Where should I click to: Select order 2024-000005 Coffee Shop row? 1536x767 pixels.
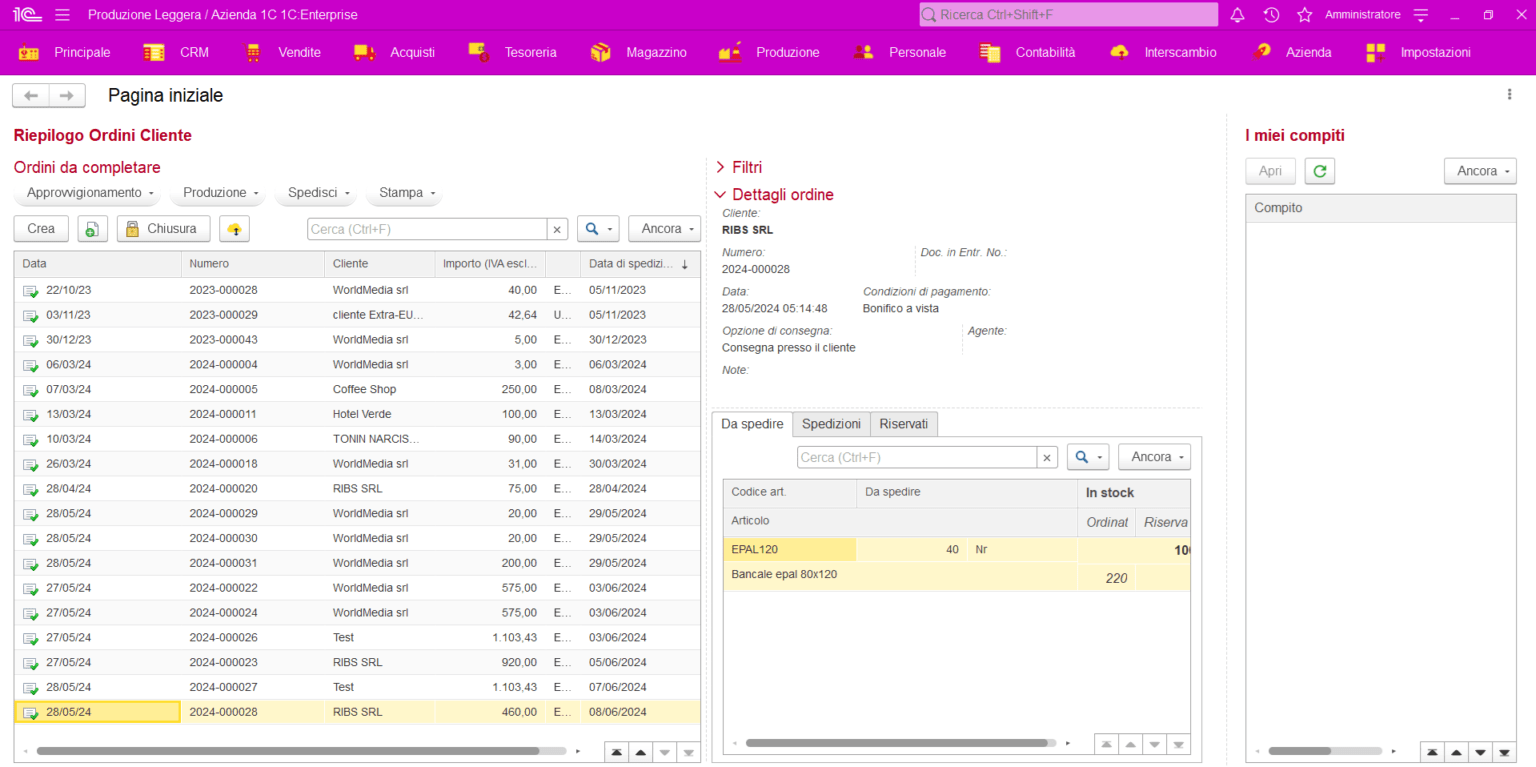[357, 389]
